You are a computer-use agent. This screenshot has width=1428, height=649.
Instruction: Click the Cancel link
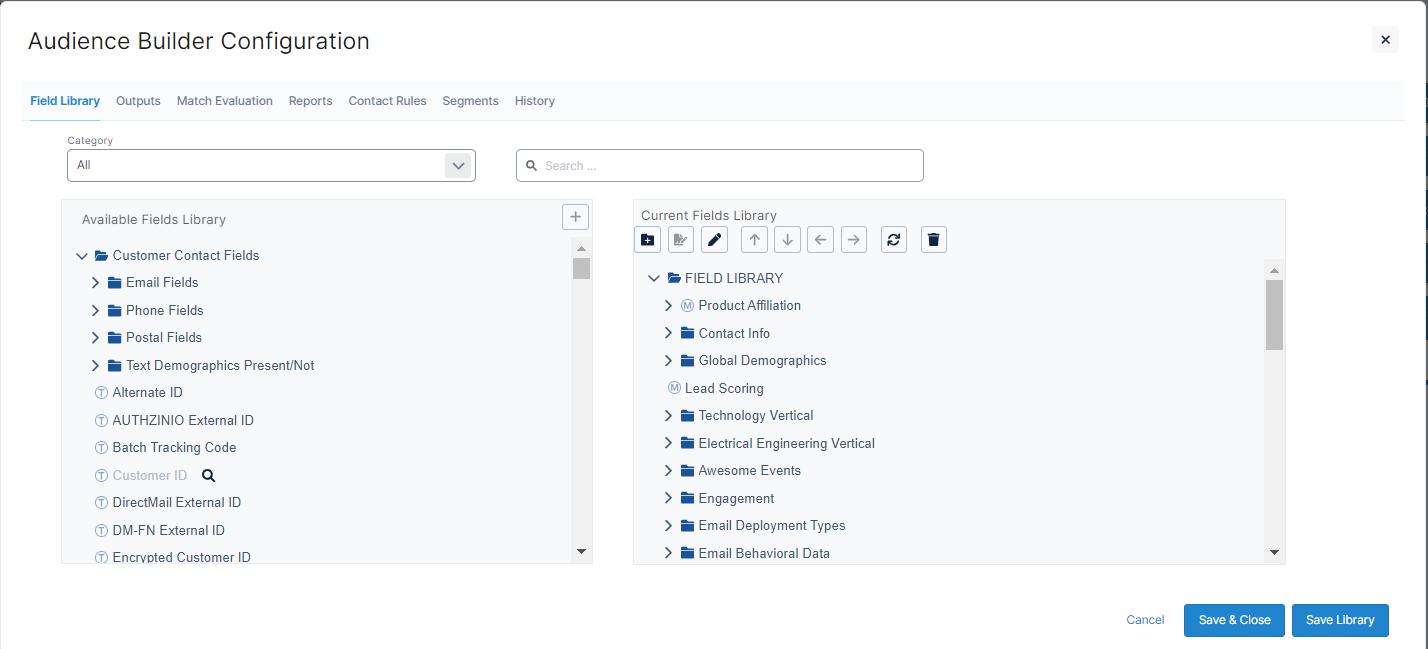click(1145, 620)
